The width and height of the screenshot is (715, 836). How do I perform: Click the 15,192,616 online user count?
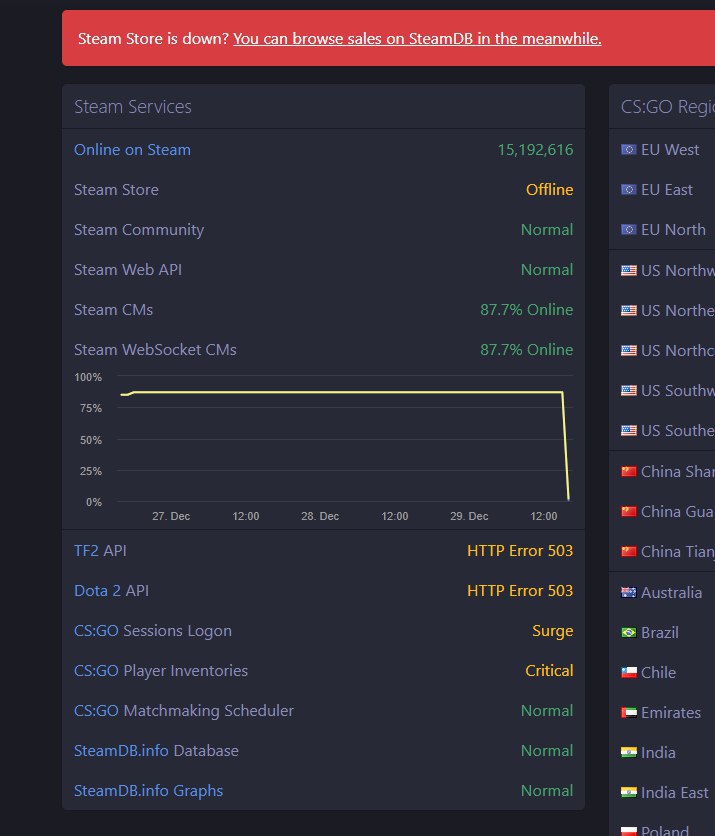535,150
